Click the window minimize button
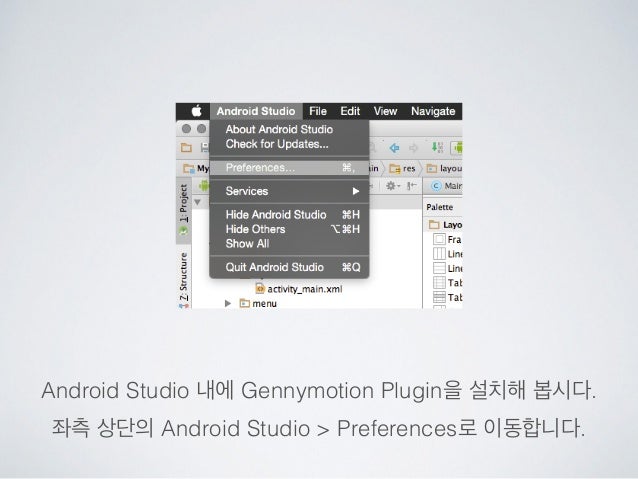Image resolution: width=638 pixels, height=479 pixels. (x=202, y=129)
